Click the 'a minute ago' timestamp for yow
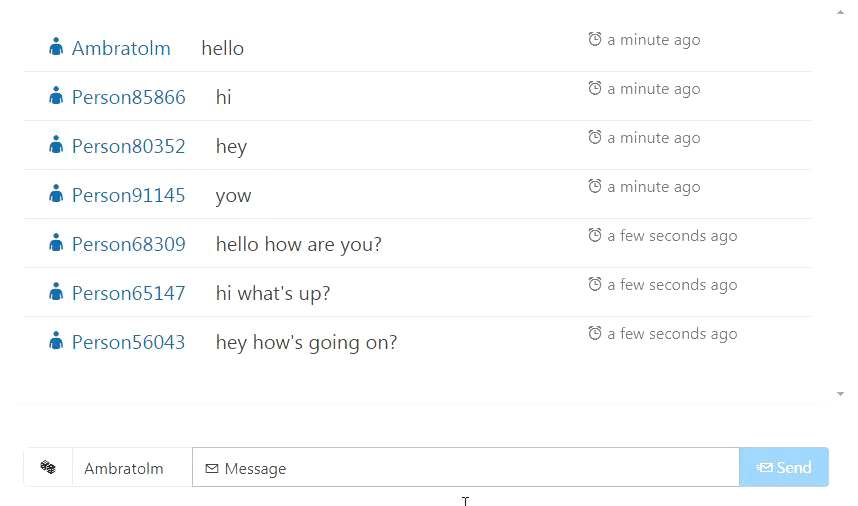Viewport: 858px width, 506px height. [653, 187]
